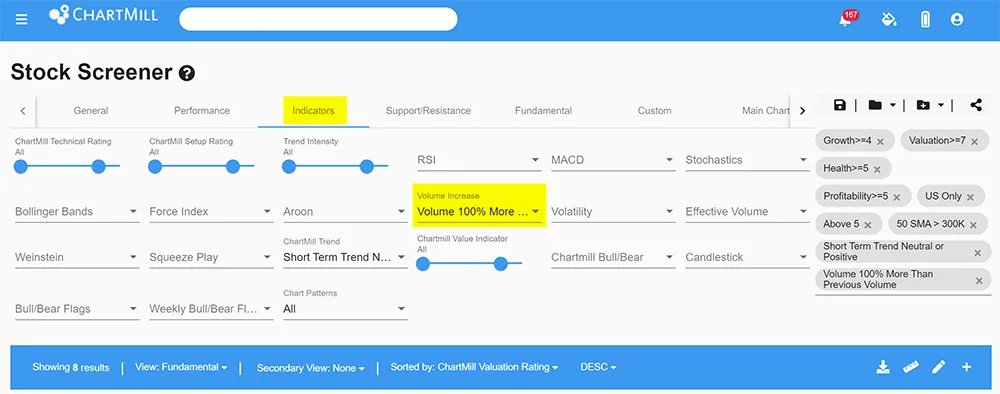Toggle the DESC sort order selector

598,367
